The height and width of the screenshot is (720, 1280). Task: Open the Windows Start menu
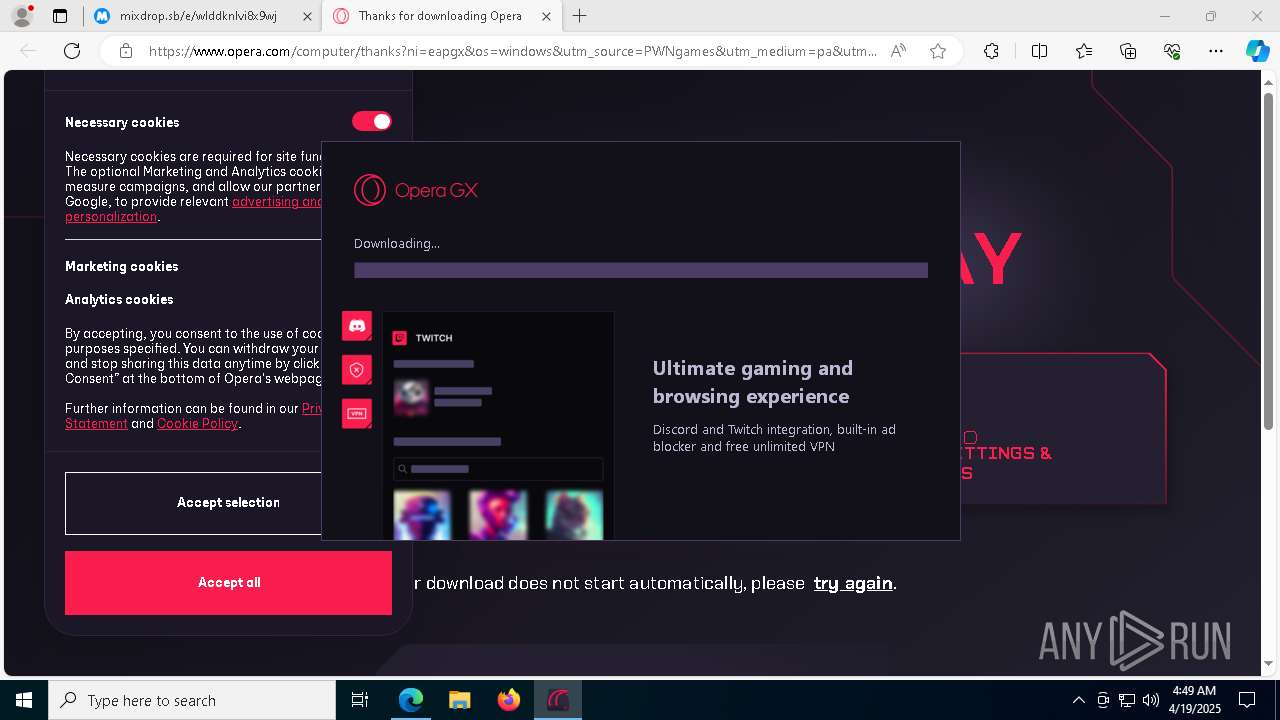tap(24, 700)
